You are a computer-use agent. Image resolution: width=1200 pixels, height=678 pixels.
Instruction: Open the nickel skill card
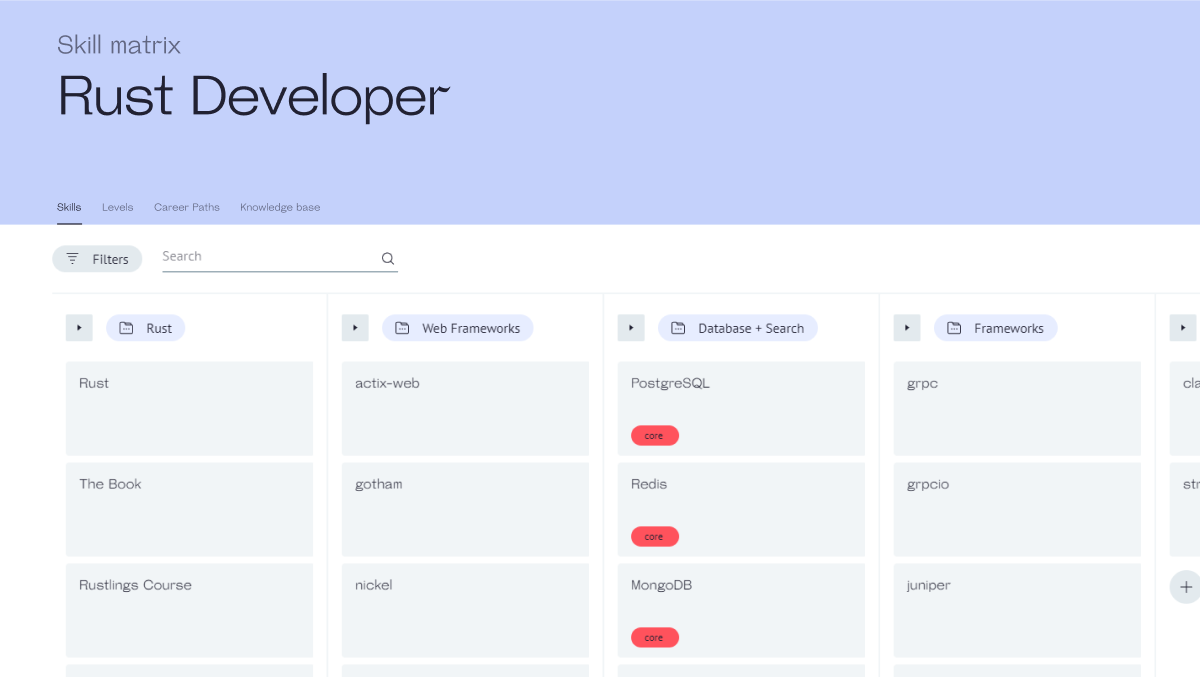465,611
